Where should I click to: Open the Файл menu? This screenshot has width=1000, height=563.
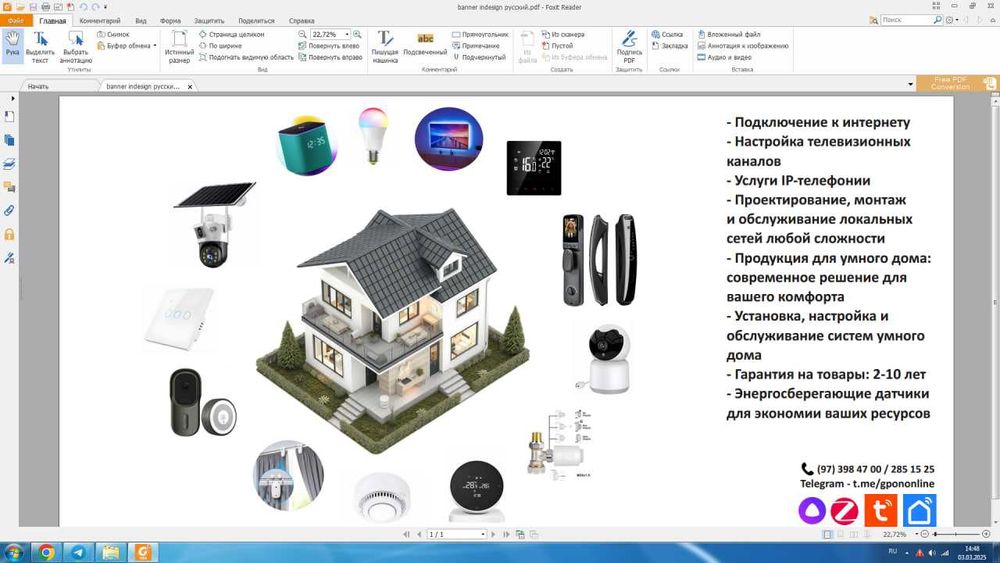pyautogui.click(x=16, y=20)
